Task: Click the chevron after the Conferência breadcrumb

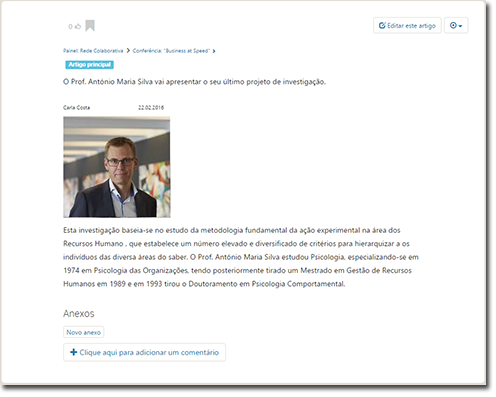Action: (214, 51)
